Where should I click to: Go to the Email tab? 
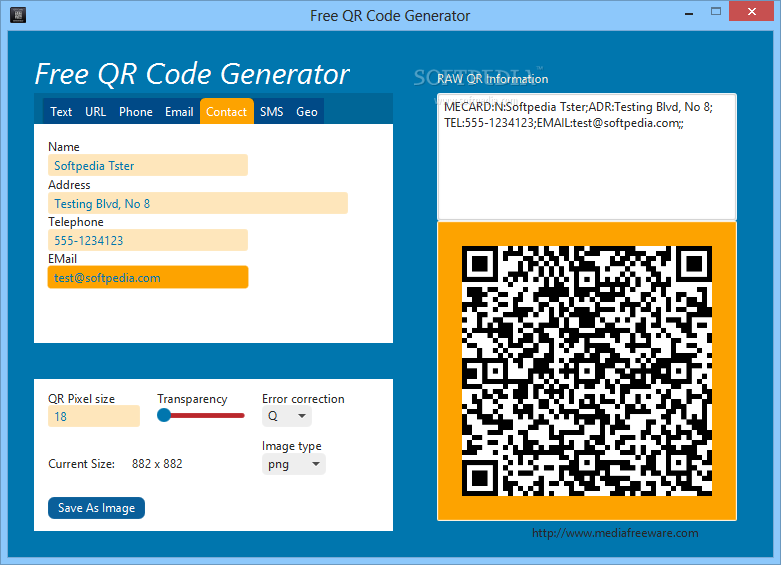179,112
